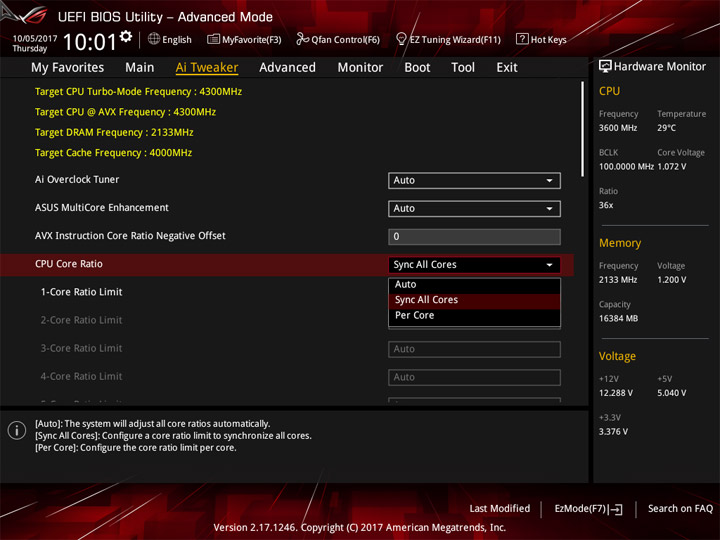Go to the Advanced tab
720x540 pixels.
tap(287, 68)
